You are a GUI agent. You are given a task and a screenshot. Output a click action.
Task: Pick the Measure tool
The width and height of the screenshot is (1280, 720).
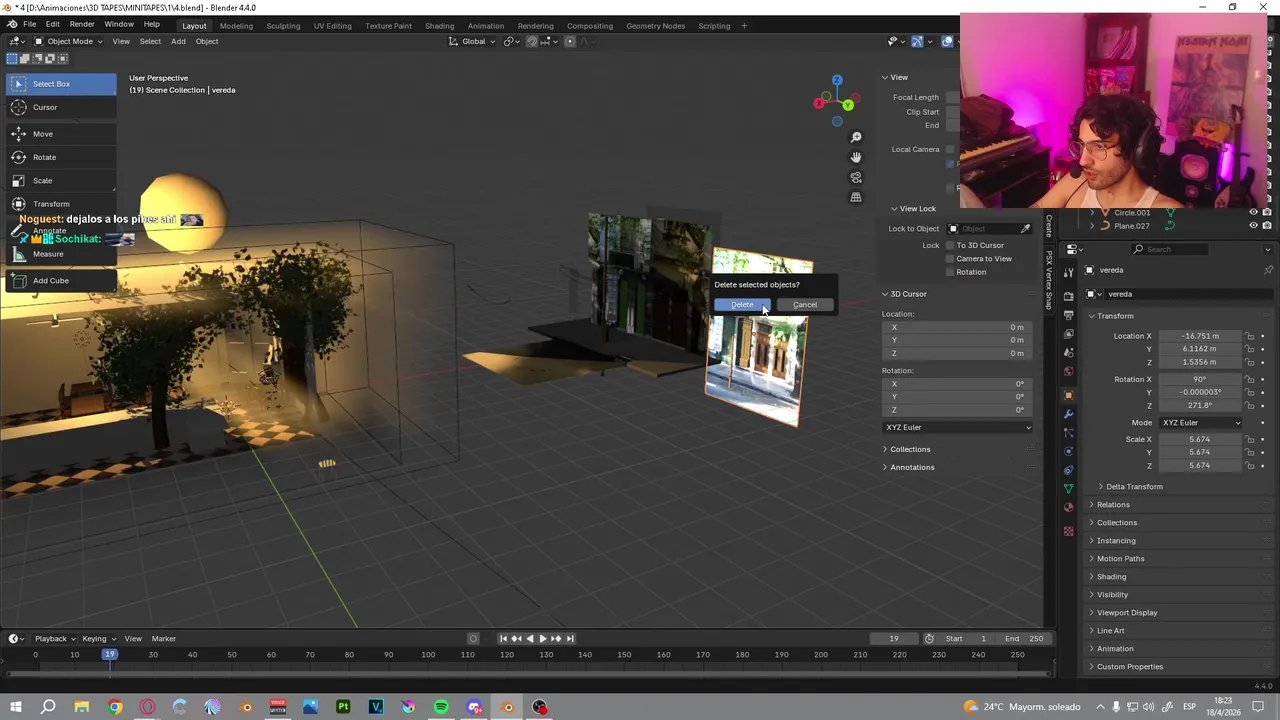point(60,254)
